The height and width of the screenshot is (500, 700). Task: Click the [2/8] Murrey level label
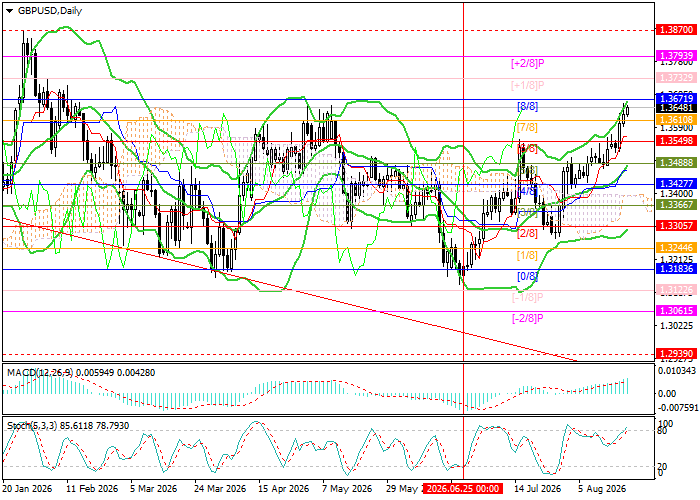527,233
